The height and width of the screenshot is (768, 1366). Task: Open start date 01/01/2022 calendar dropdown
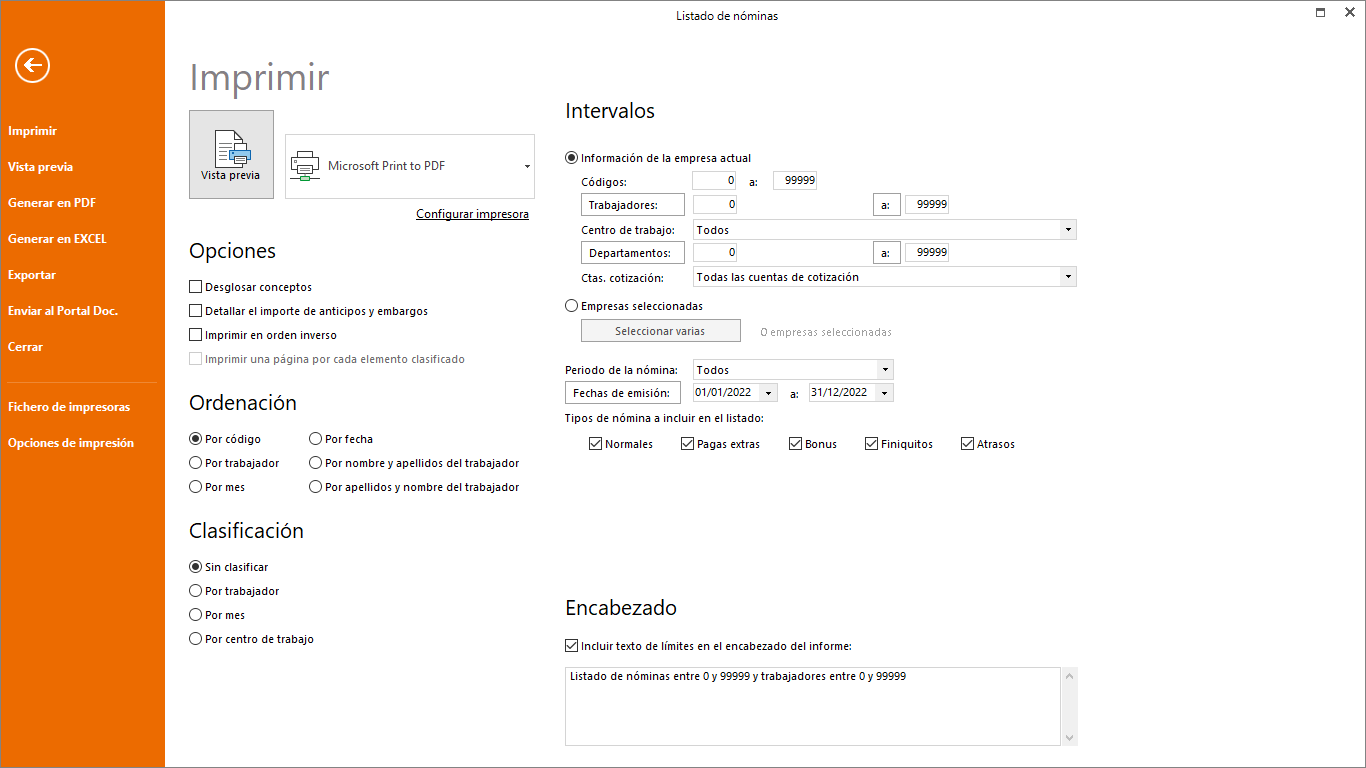coord(769,393)
